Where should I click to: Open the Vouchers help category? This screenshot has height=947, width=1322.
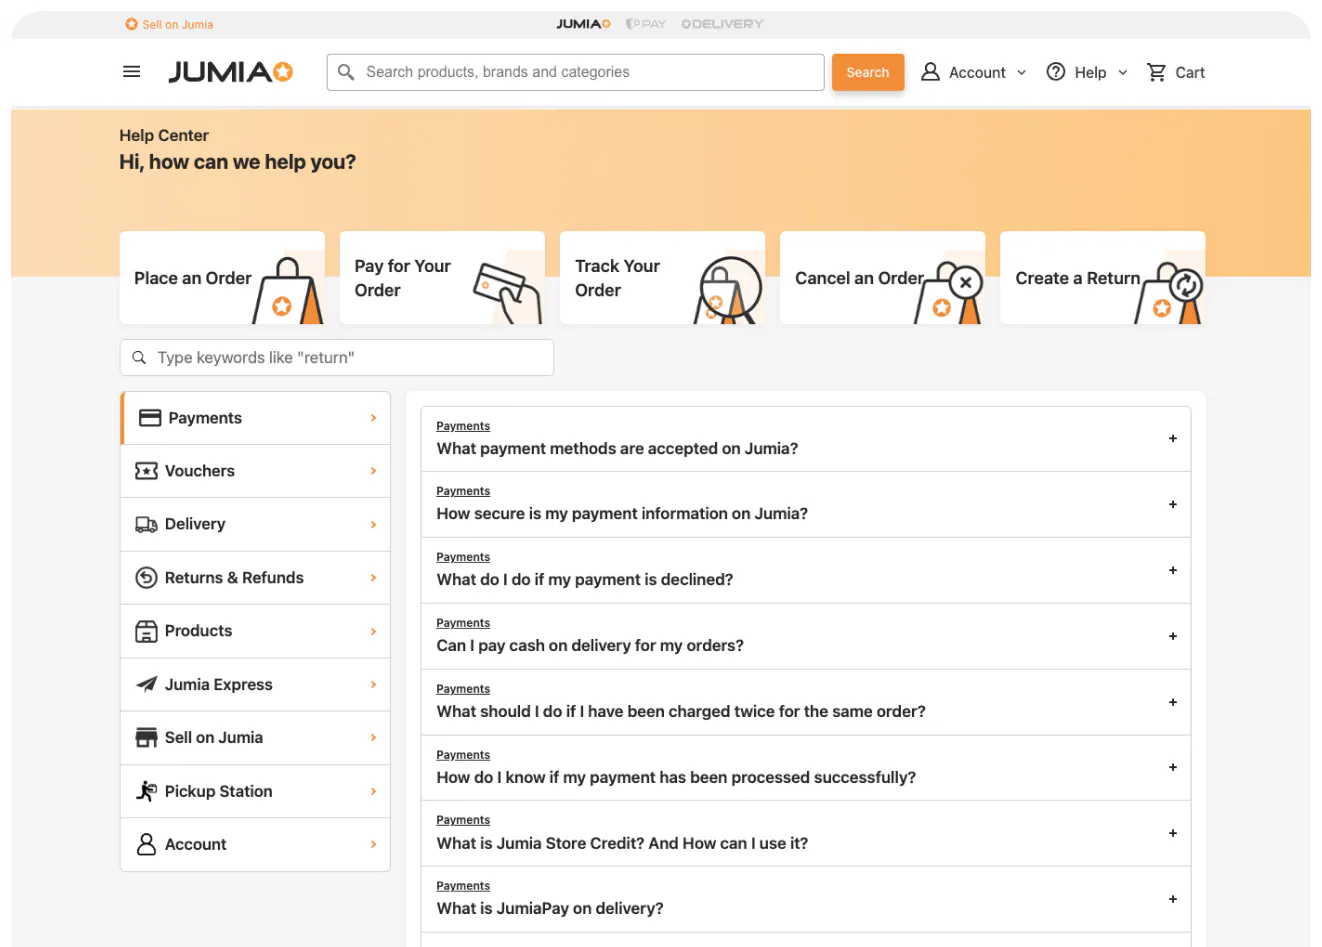(x=255, y=471)
